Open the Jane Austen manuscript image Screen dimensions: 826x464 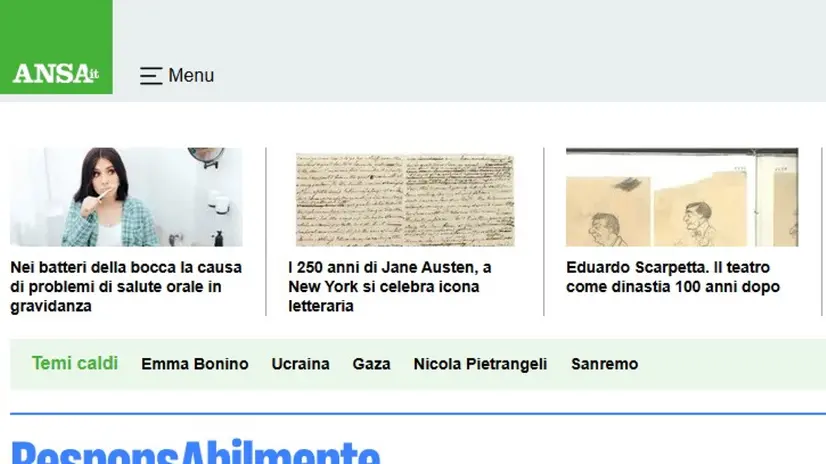point(405,200)
